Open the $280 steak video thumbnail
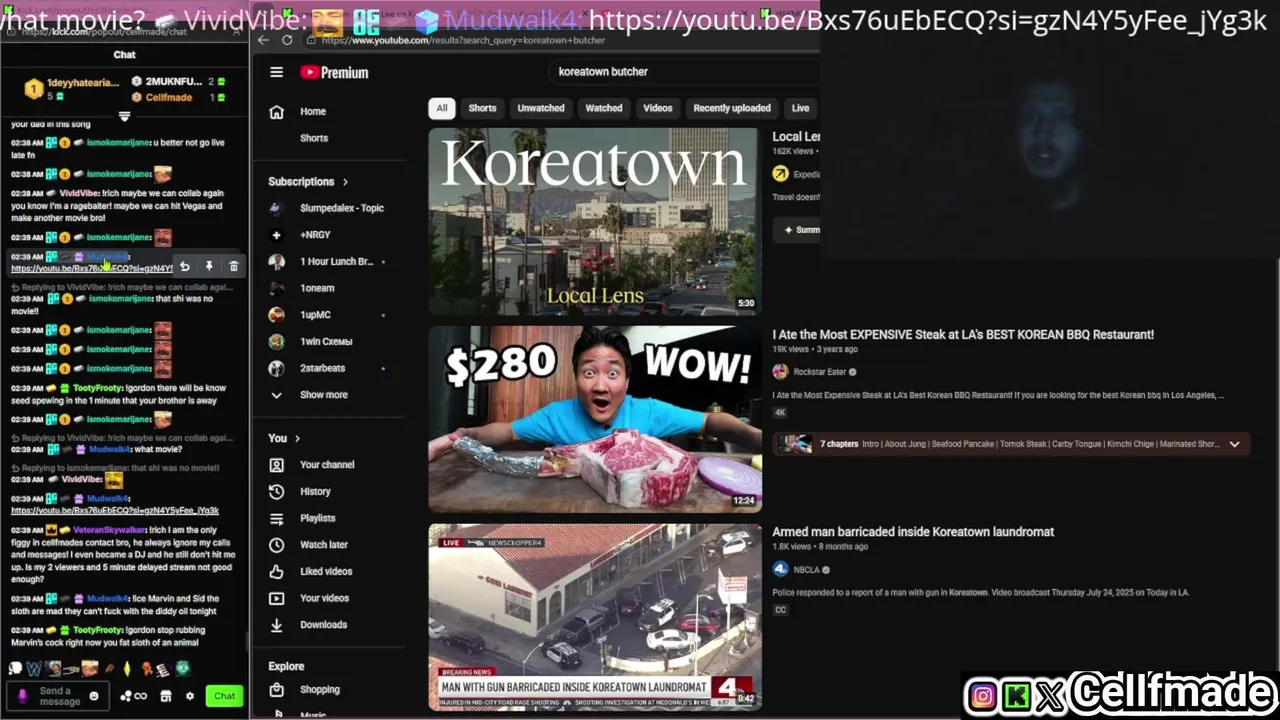Screen dimensions: 1280x720 [x=595, y=419]
